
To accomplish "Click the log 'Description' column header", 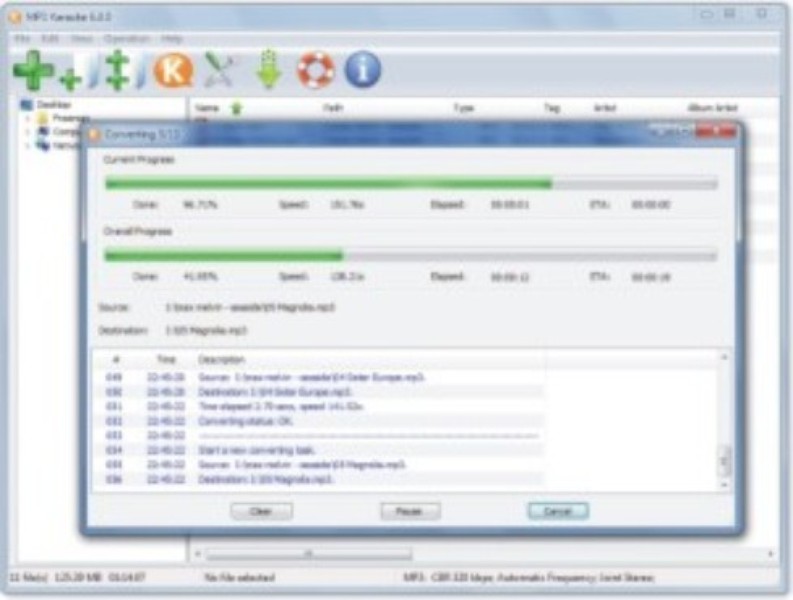I will coord(222,360).
